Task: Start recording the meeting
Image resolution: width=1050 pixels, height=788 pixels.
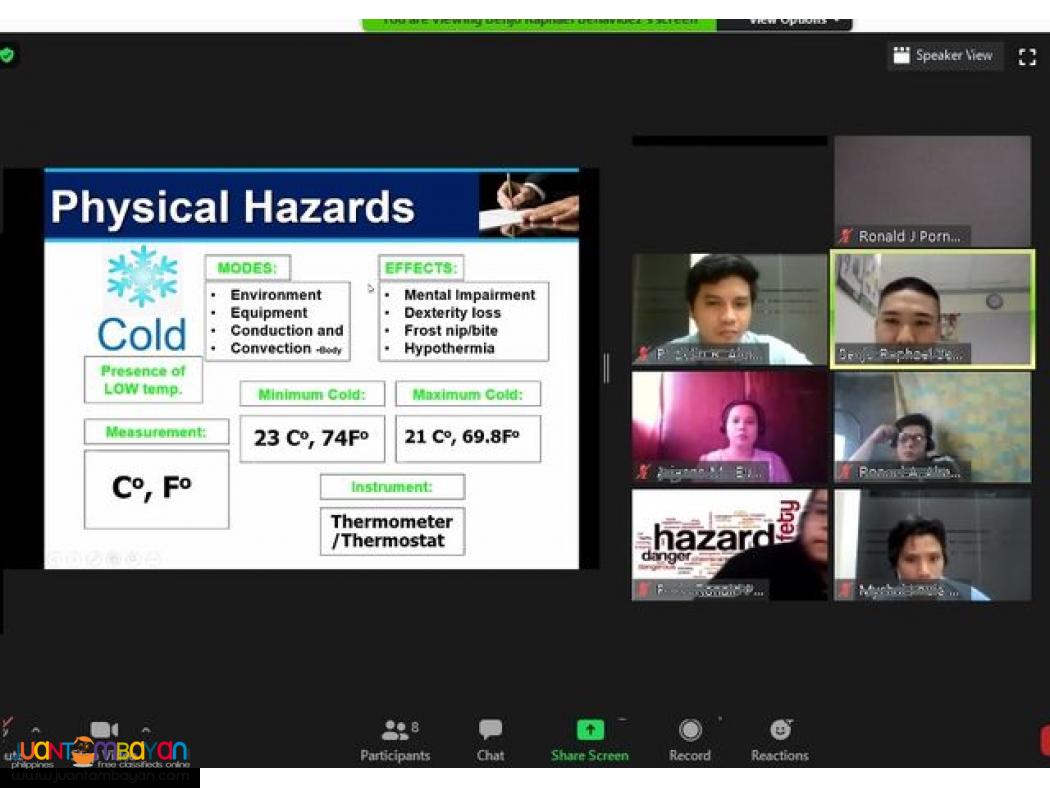Action: [690, 730]
